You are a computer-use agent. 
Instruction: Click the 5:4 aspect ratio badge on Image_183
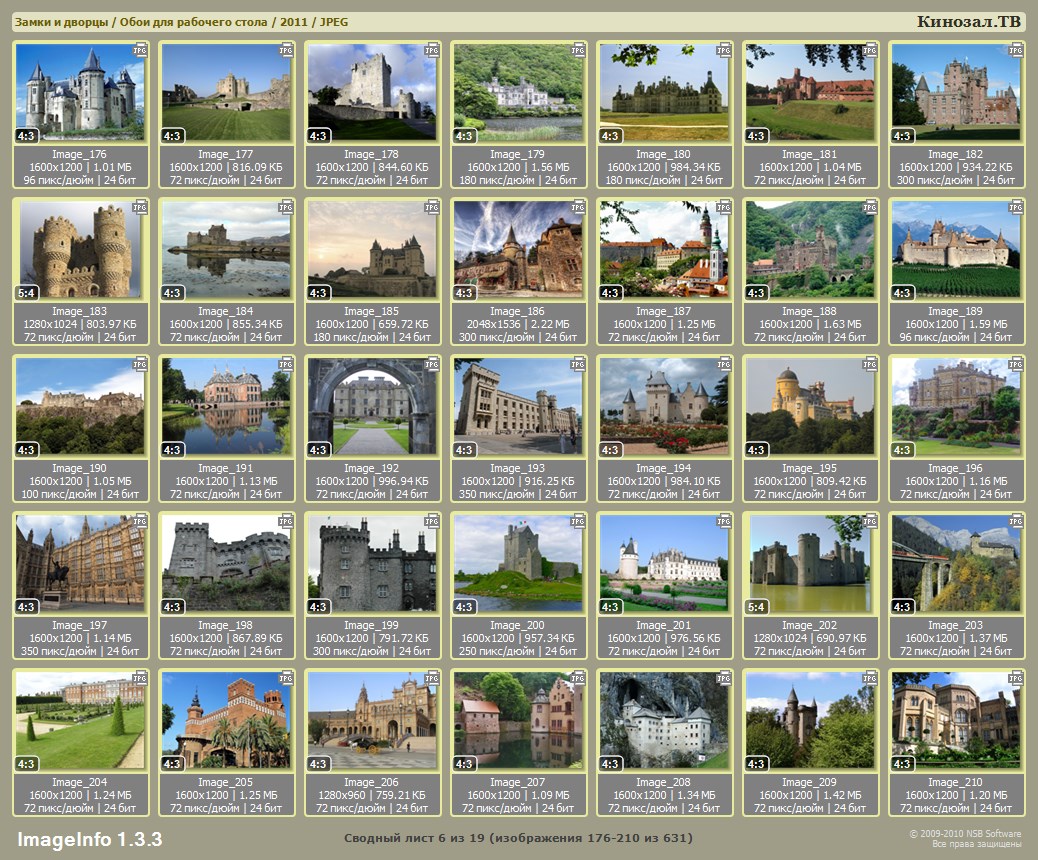[26, 293]
